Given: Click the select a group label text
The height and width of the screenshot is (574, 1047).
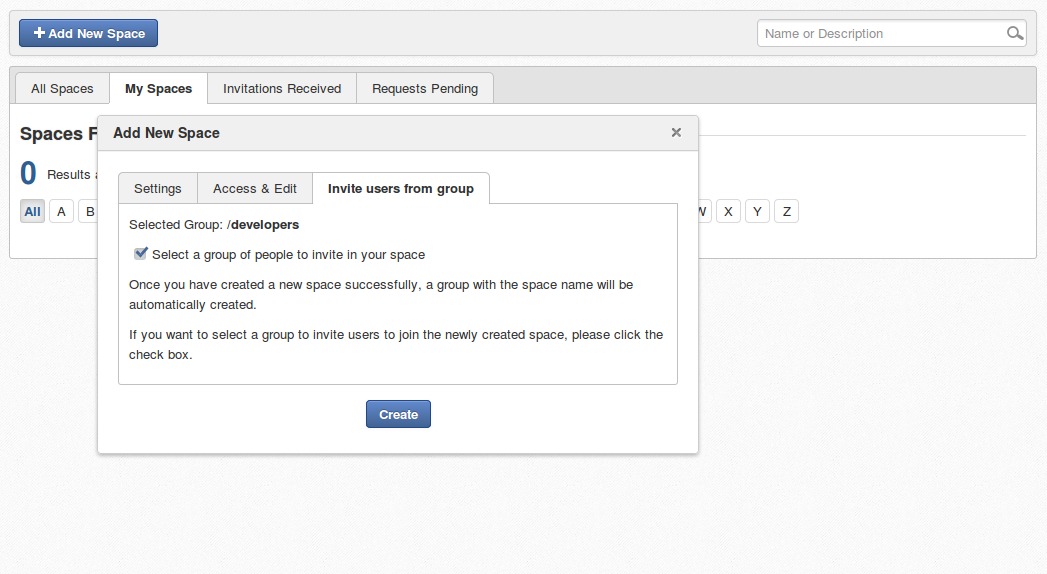Looking at the screenshot, I should pyautogui.click(x=288, y=255).
